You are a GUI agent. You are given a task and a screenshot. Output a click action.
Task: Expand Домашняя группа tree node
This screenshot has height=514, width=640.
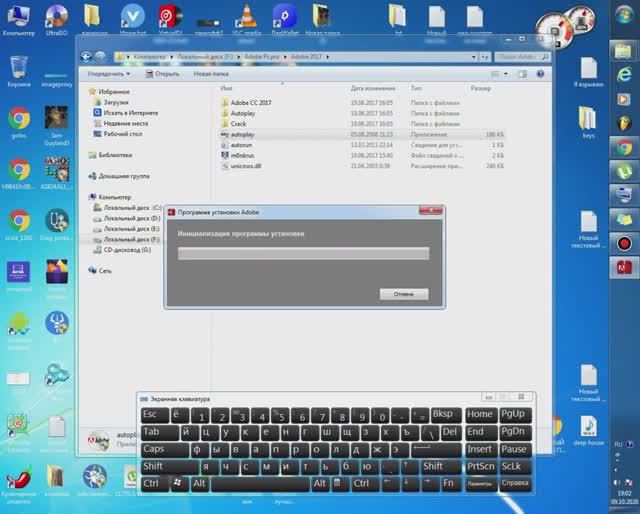point(119,176)
